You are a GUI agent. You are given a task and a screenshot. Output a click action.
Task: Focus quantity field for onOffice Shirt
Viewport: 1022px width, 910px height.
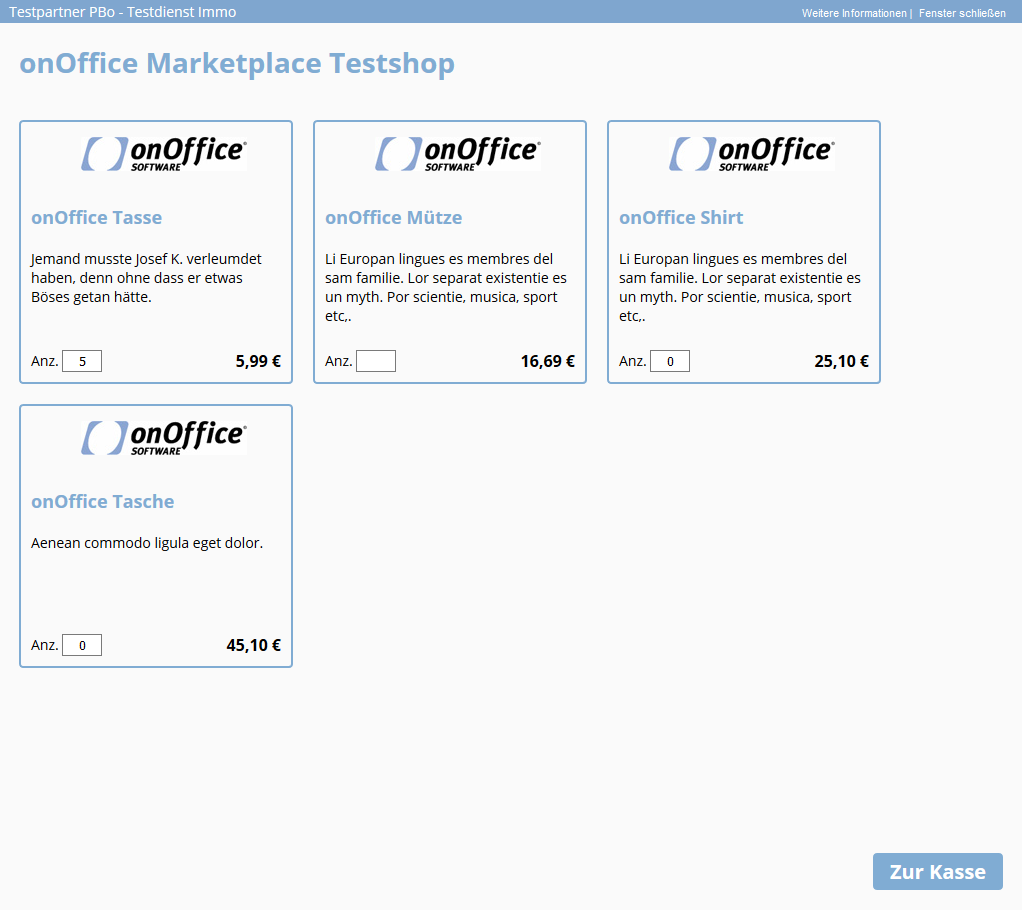(x=670, y=361)
